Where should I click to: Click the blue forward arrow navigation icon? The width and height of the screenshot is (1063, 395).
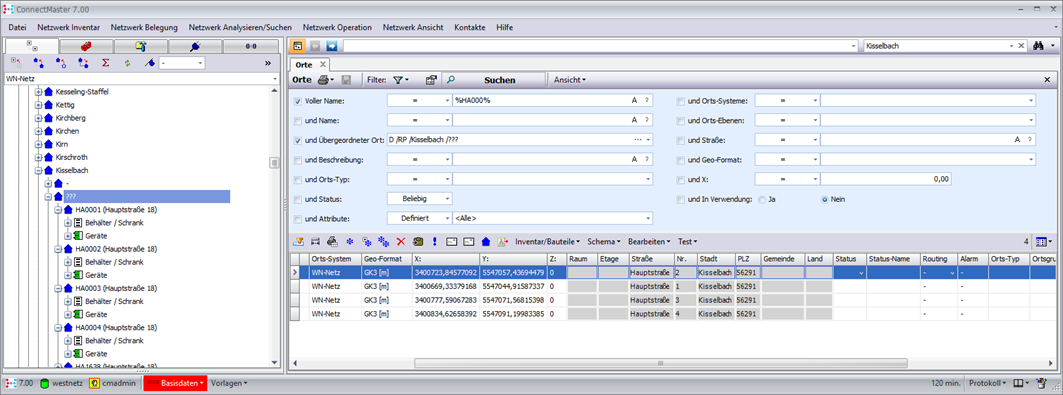(x=332, y=46)
